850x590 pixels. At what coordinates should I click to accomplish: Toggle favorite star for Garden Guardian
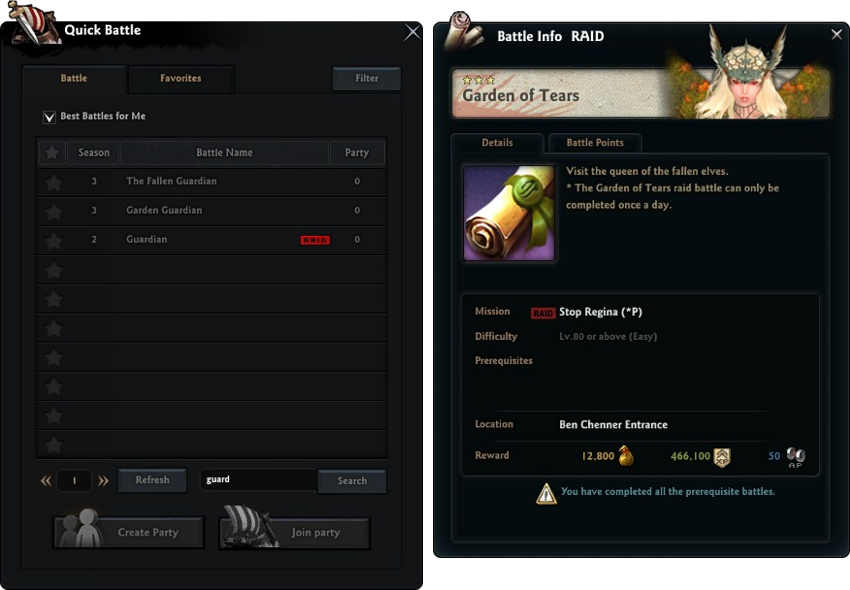point(54,211)
